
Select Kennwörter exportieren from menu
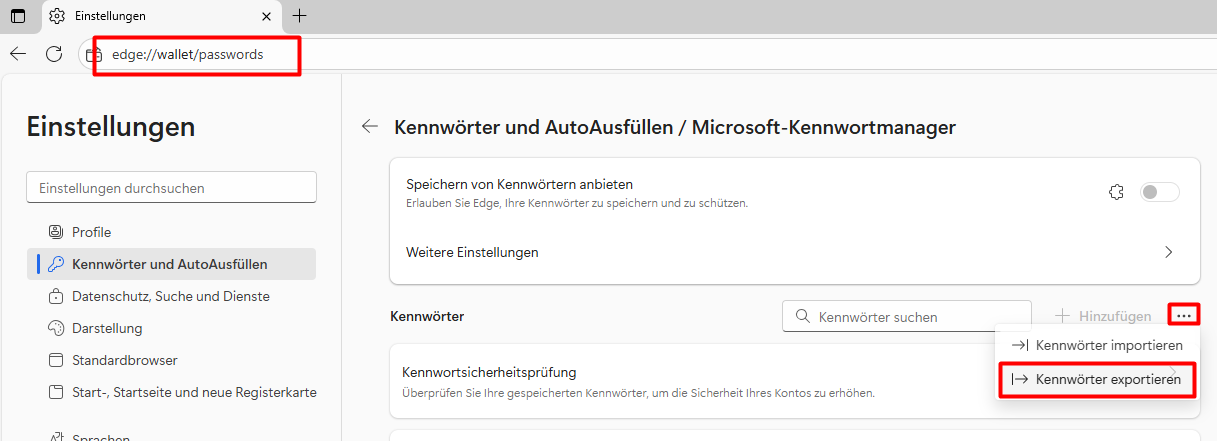1098,380
